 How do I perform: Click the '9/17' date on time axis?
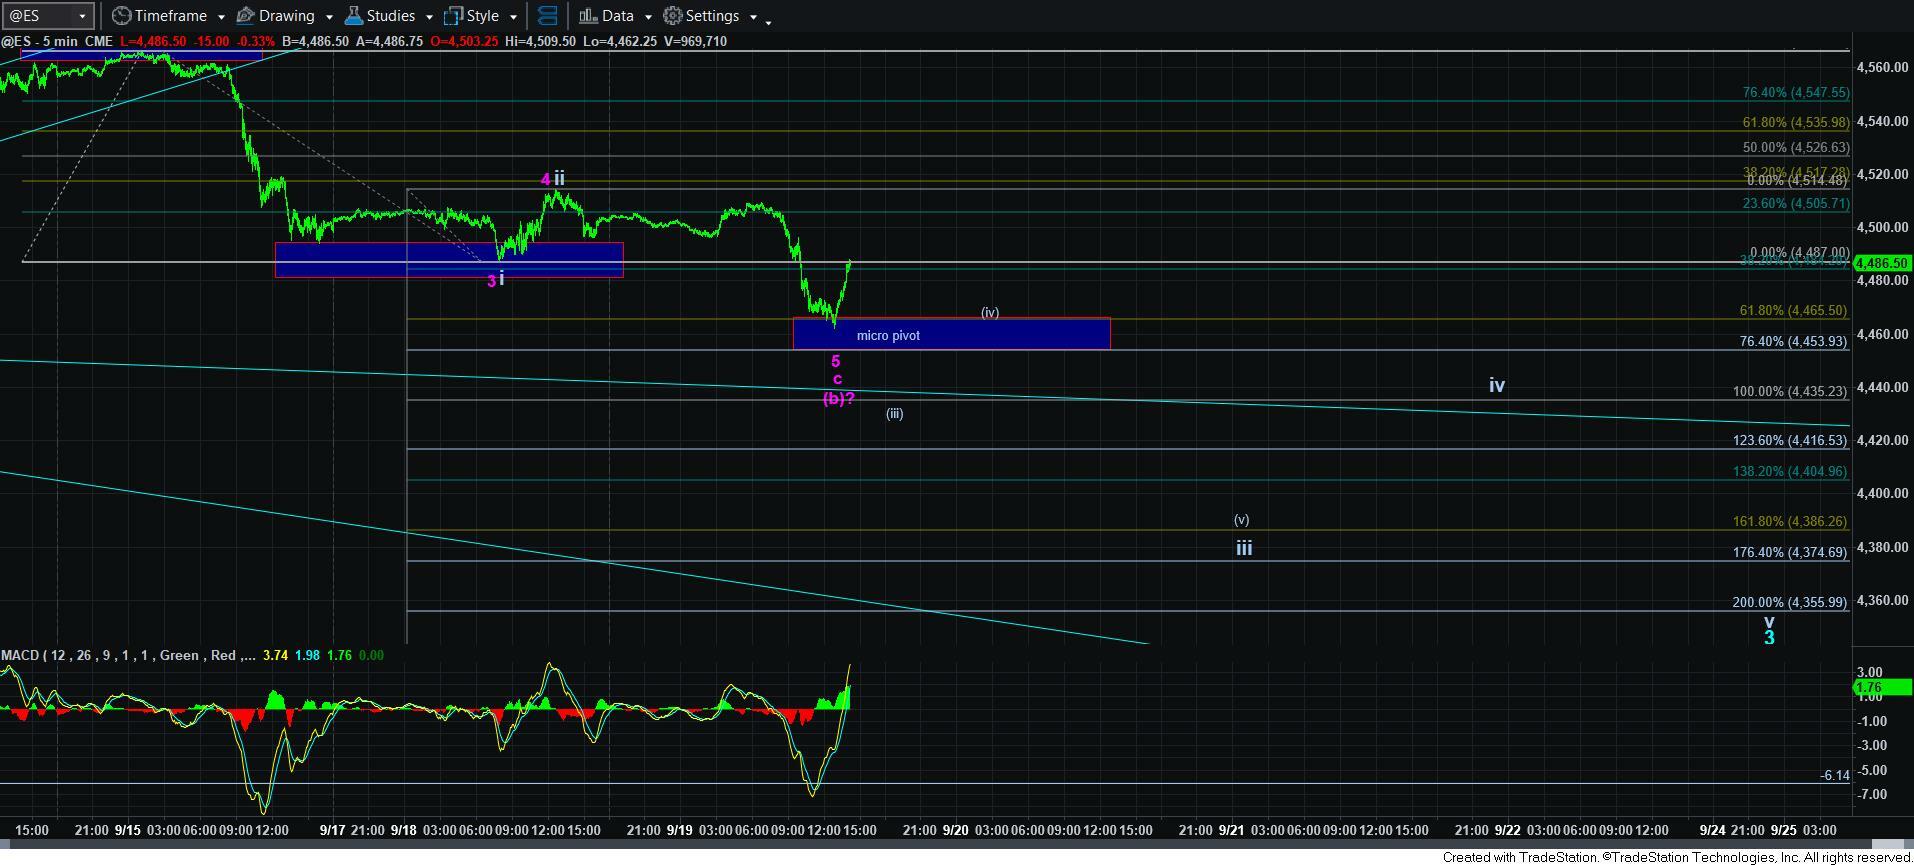pos(332,830)
